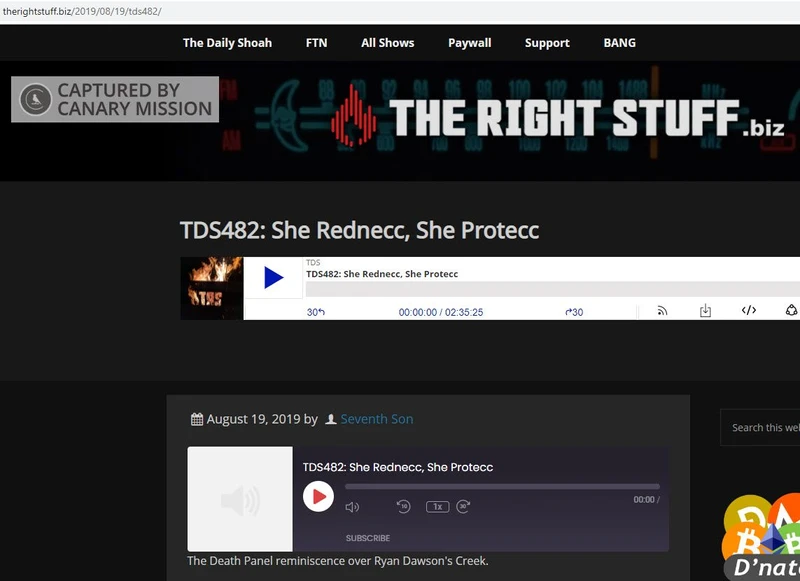
Task: Open The Daily Shoah menu item
Action: 227,43
